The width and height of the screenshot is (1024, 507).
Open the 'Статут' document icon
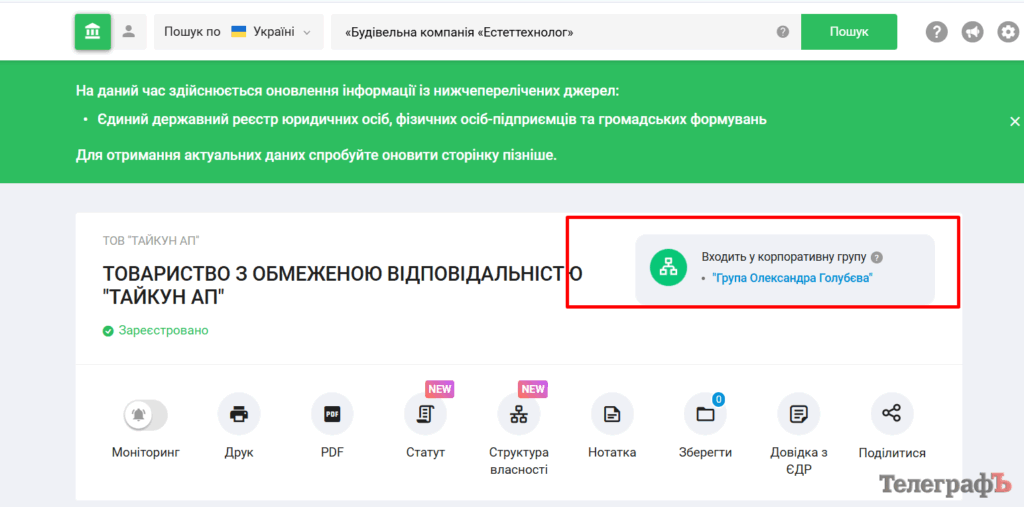[425, 414]
